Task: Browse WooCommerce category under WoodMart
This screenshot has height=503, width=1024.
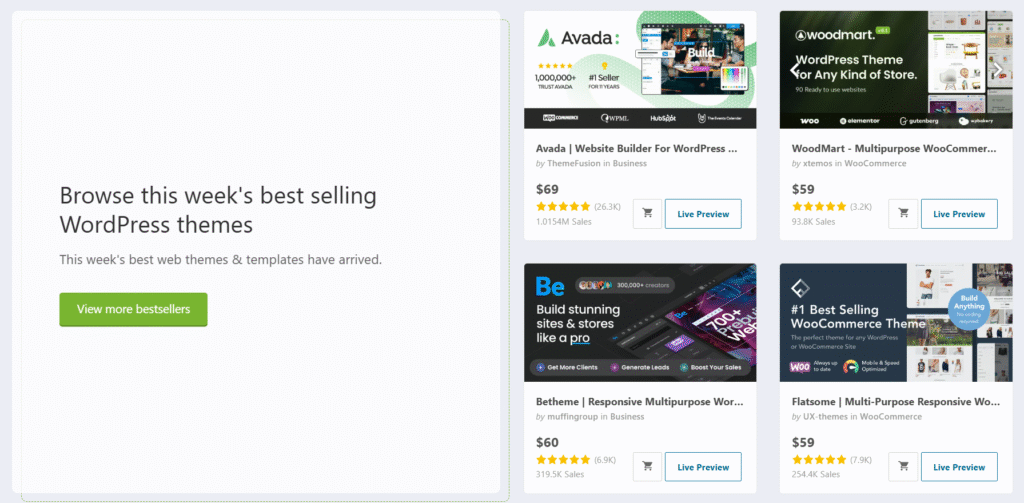Action: pyautogui.click(x=876, y=163)
